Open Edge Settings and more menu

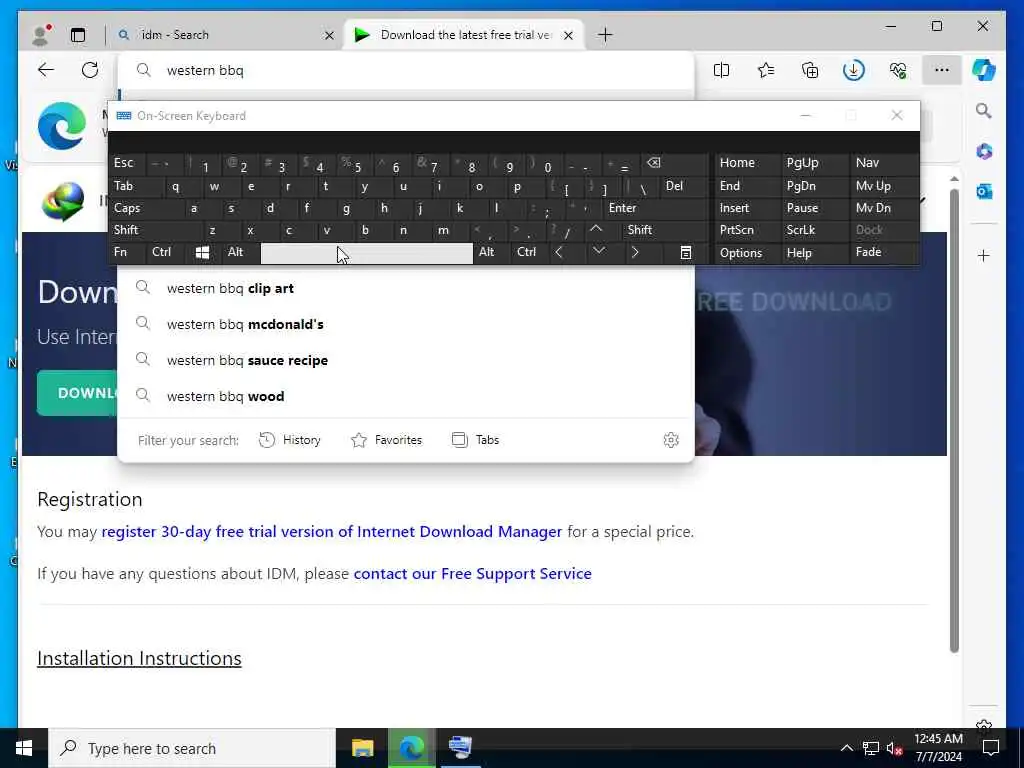[942, 70]
